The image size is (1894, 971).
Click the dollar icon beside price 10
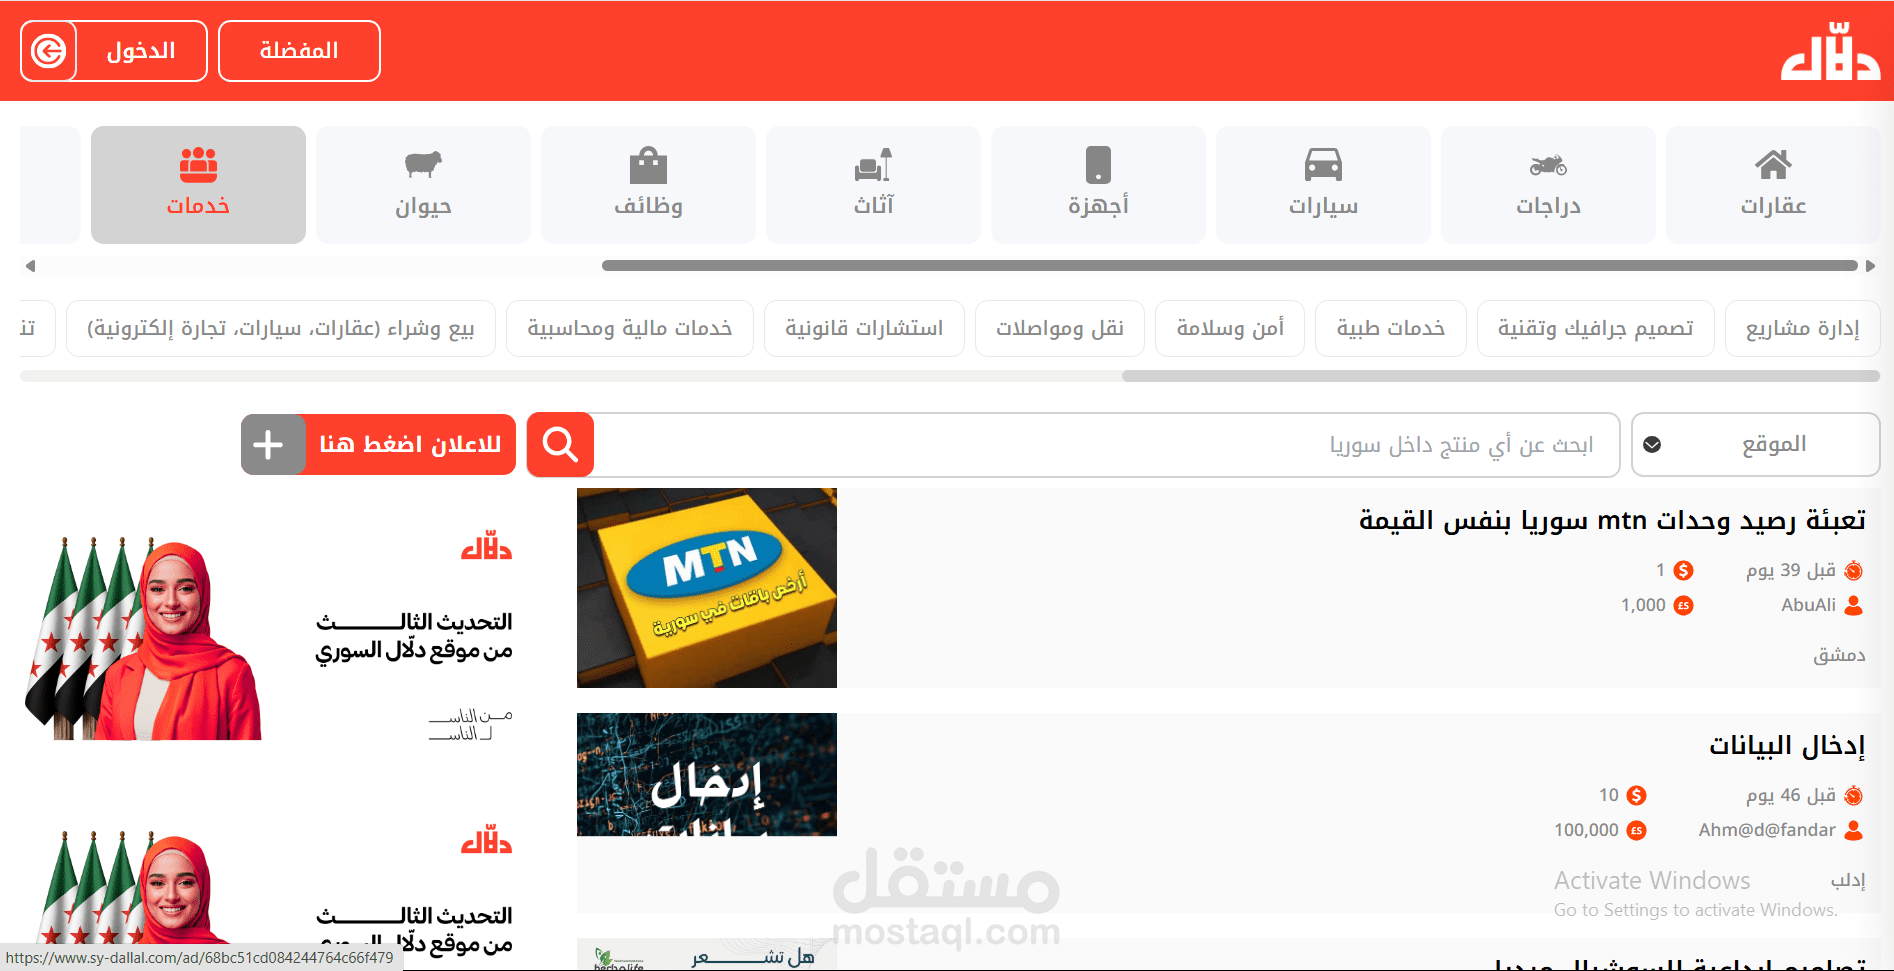point(1636,796)
